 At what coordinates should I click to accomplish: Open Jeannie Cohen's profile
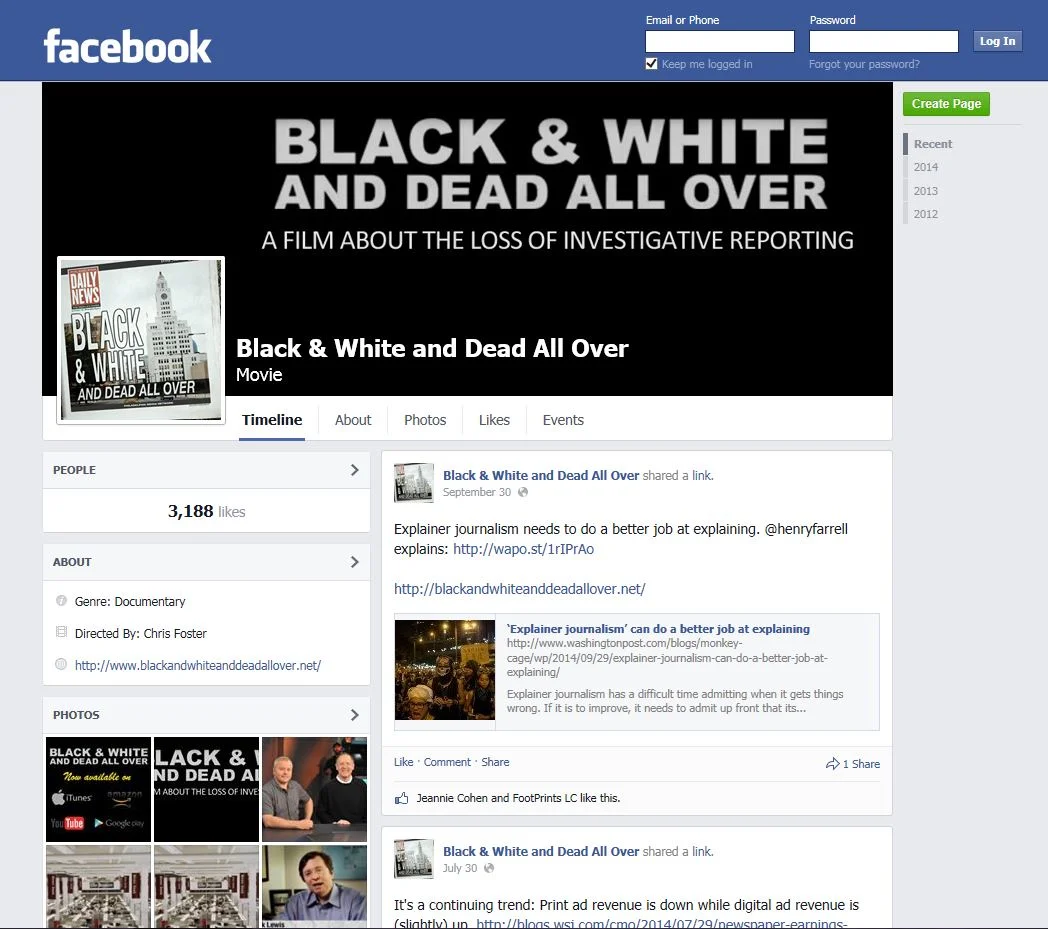452,798
